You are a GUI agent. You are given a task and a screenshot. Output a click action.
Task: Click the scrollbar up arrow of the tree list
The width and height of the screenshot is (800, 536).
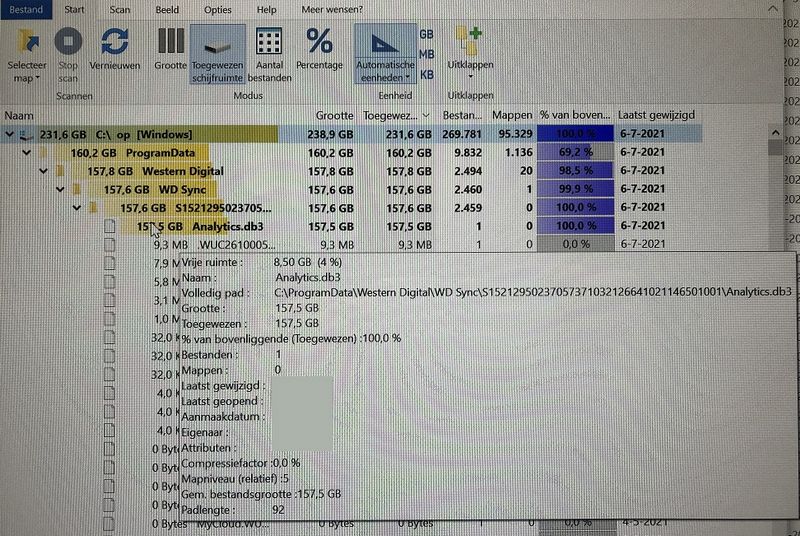point(776,133)
